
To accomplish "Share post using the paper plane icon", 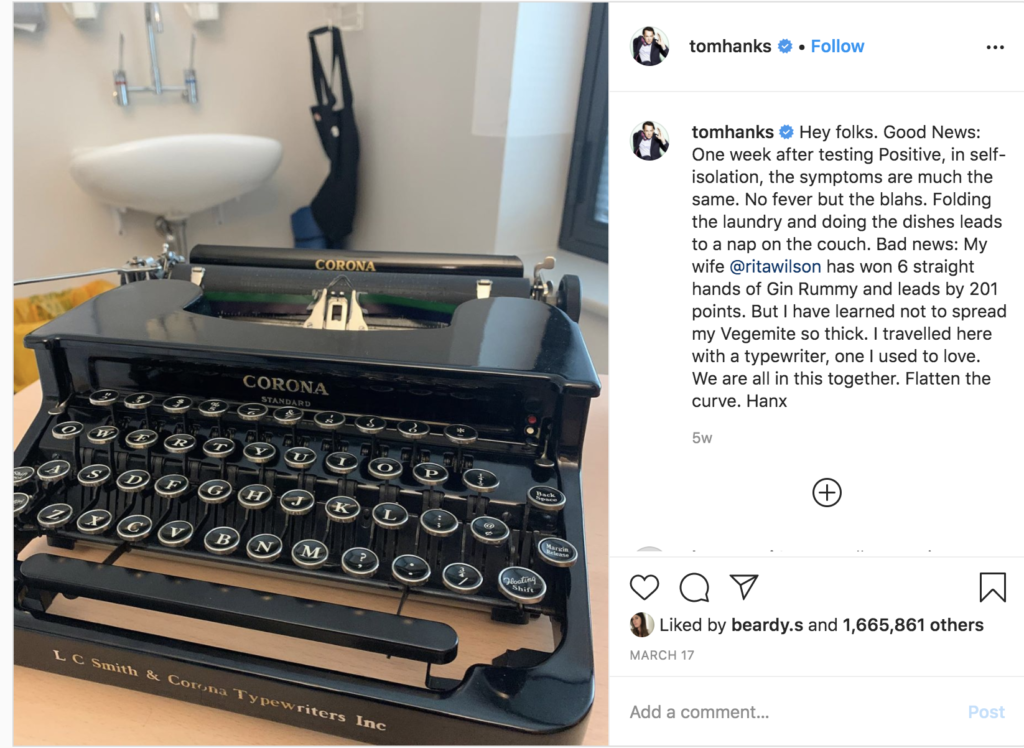I will coord(744,587).
